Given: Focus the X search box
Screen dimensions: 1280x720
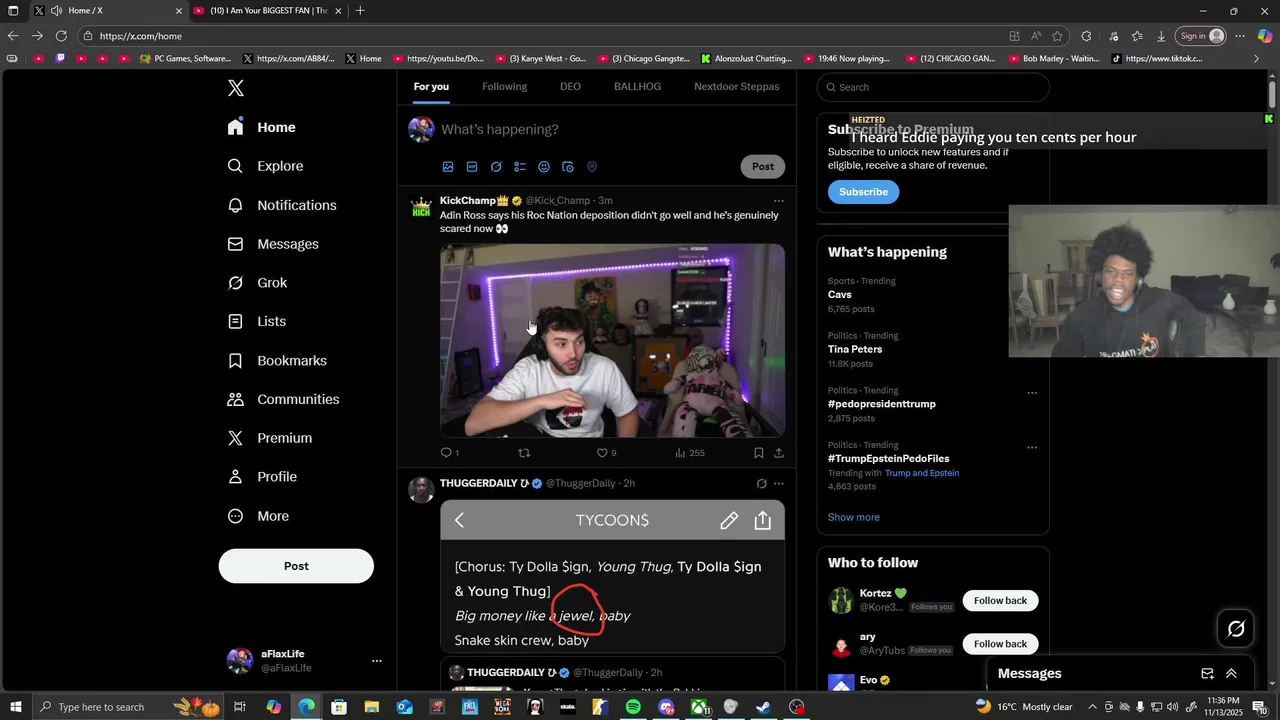Looking at the screenshot, I should click(x=933, y=87).
